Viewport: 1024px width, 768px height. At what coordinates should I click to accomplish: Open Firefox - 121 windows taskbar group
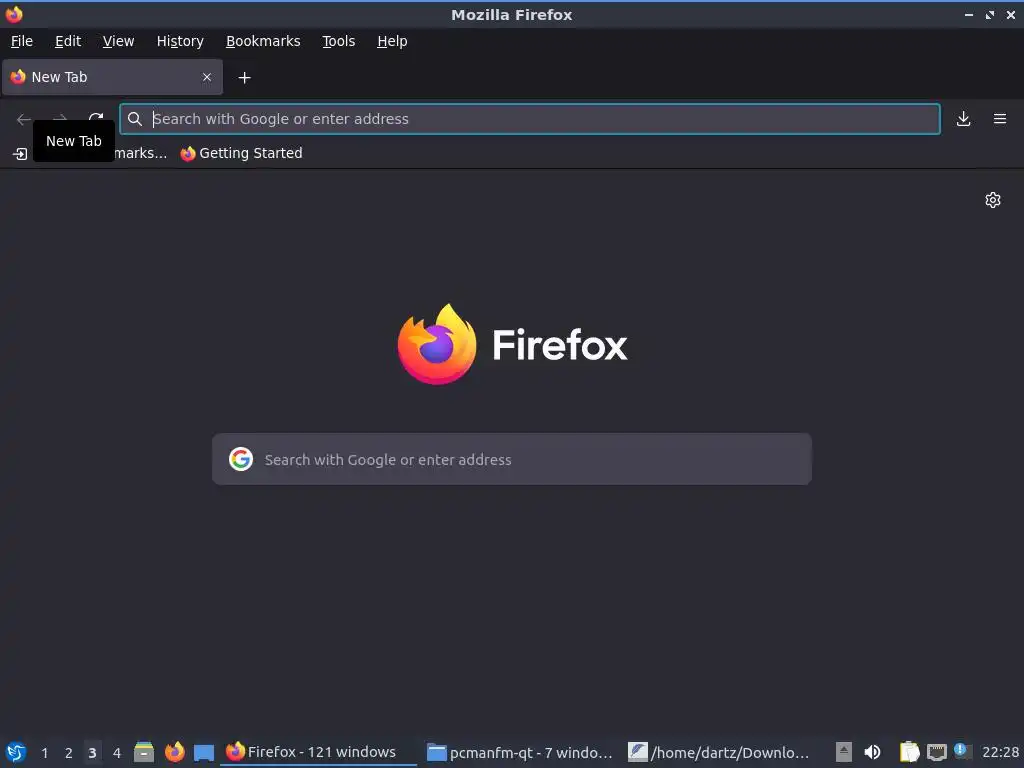[318, 752]
